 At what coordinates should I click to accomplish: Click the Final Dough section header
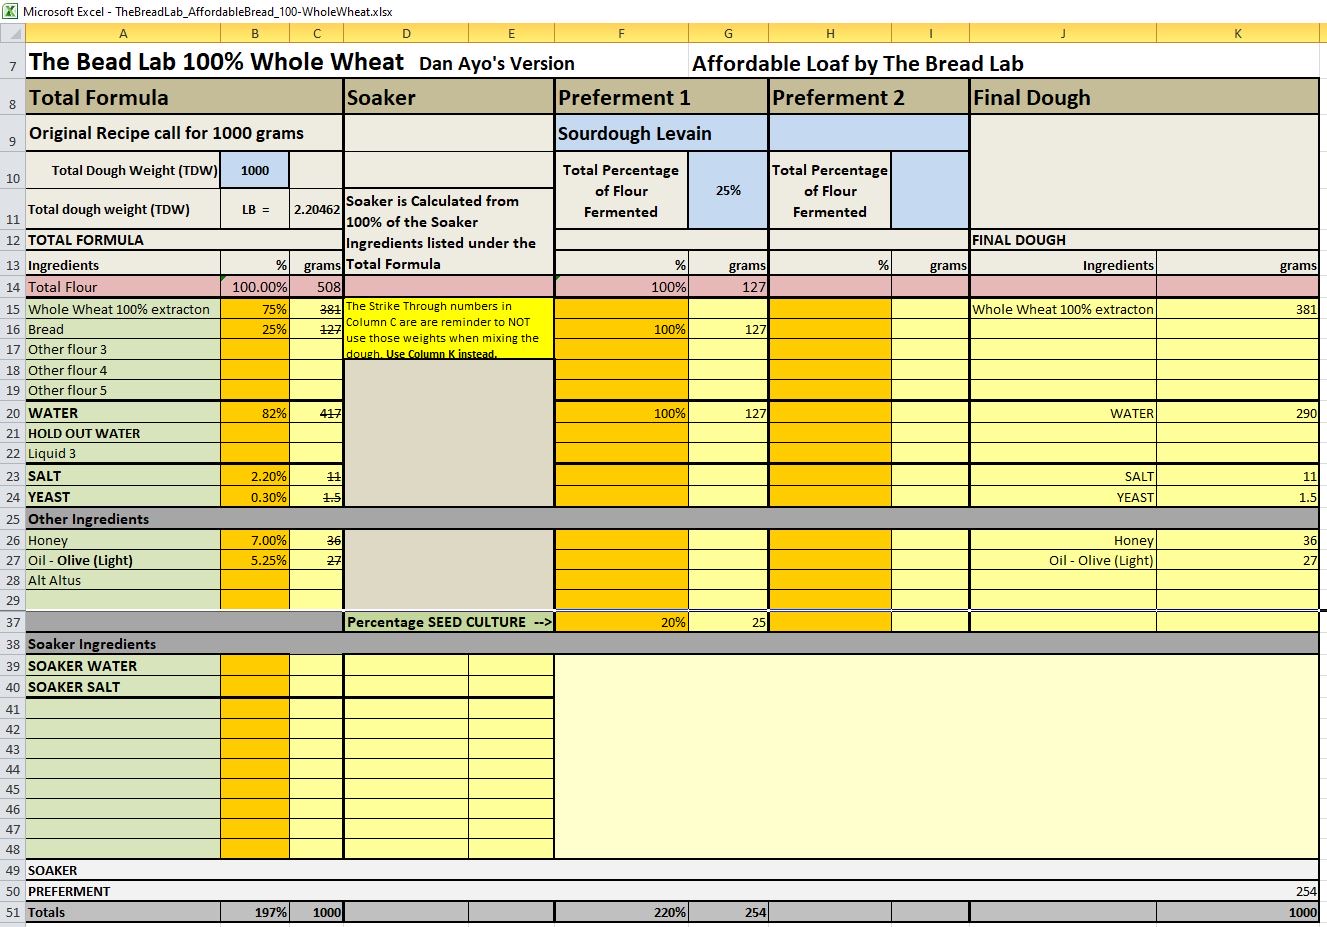[x=1144, y=97]
